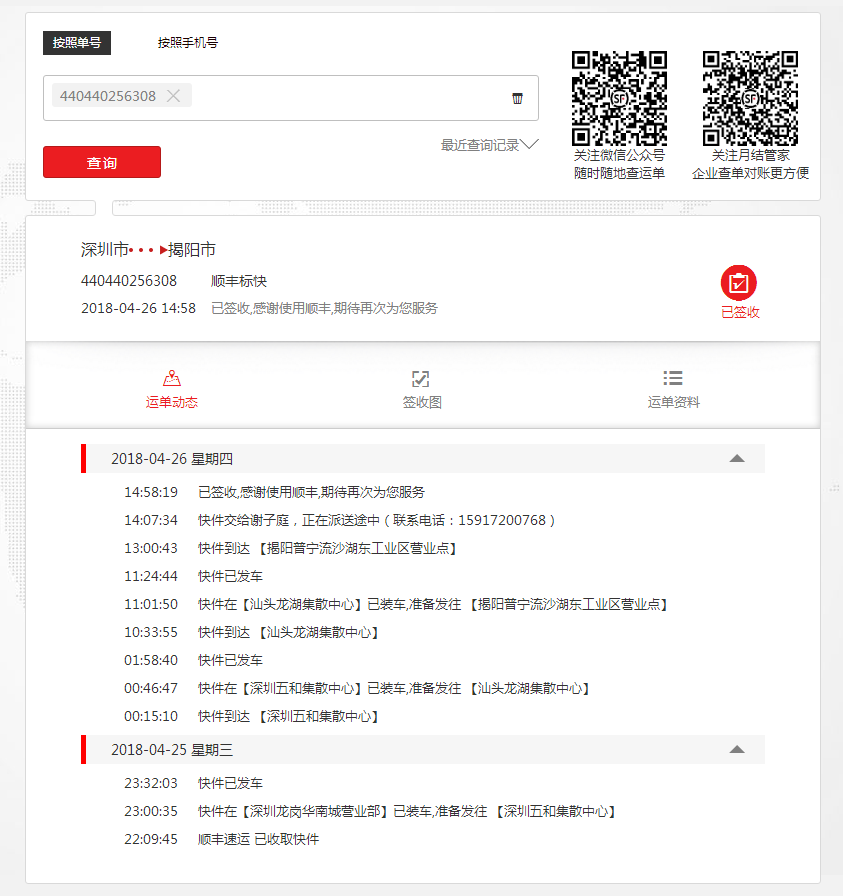Open the 运单动态 tracking tab icon
843x896 pixels.
pyautogui.click(x=171, y=378)
